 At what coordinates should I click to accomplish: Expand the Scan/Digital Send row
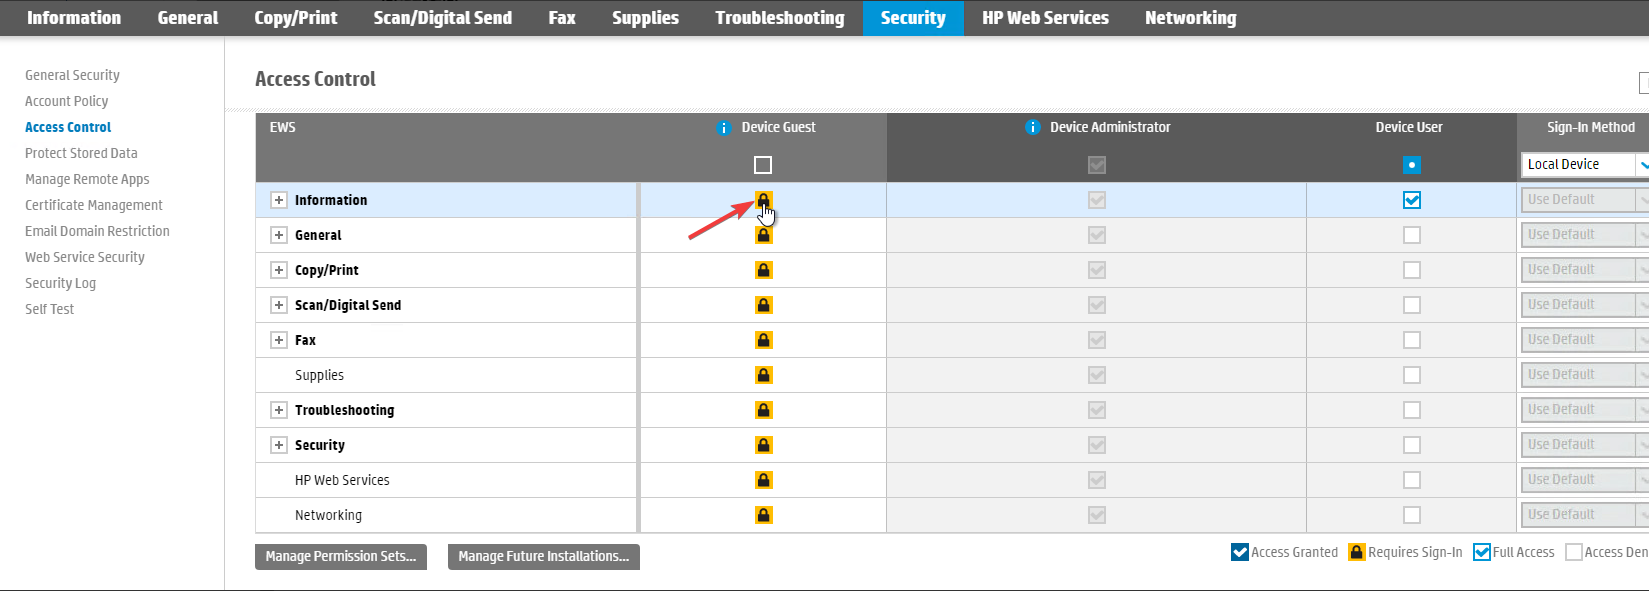click(279, 305)
